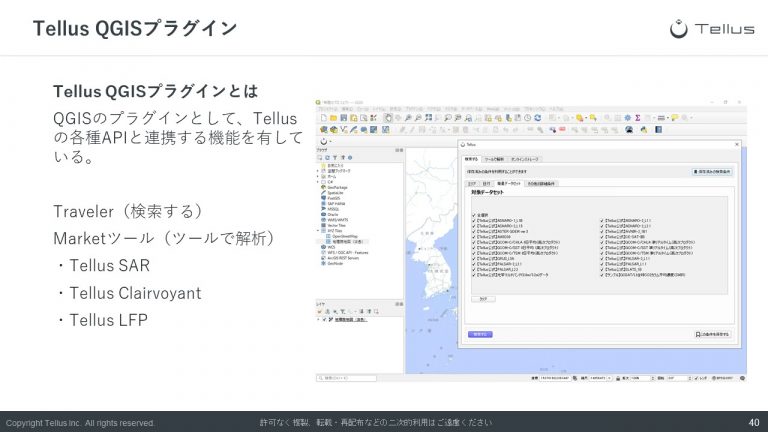Toggle the Map Tips speech bubble icon

(674, 118)
